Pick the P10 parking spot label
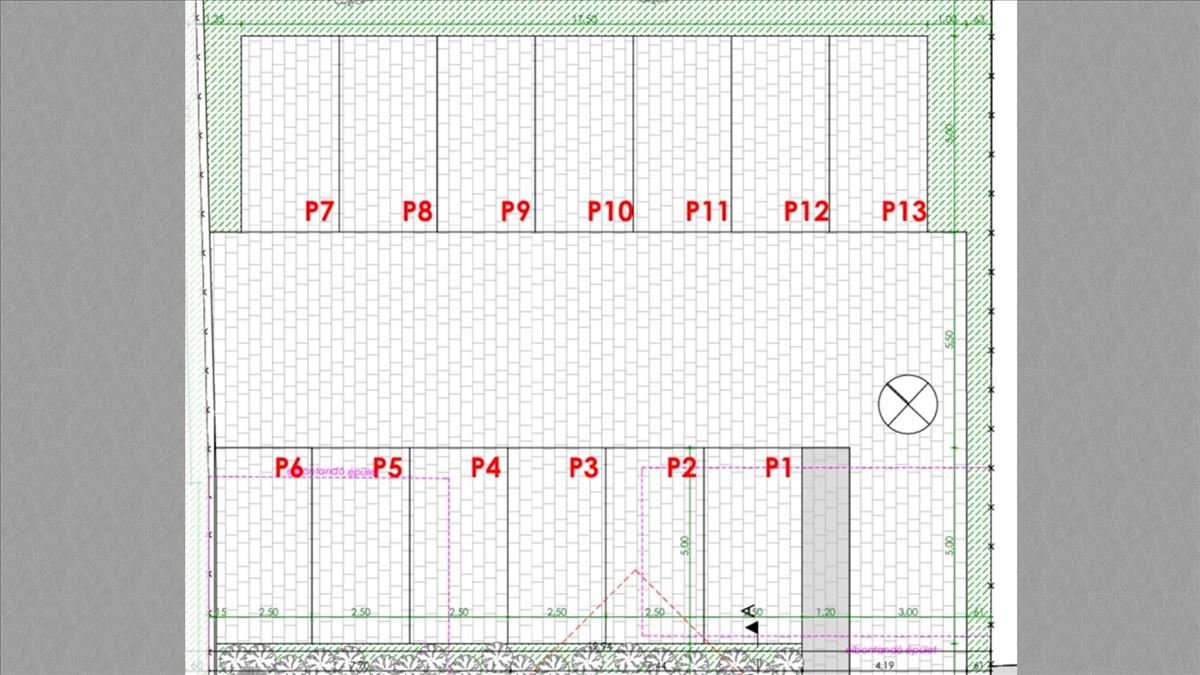The width and height of the screenshot is (1200, 675). (610, 211)
